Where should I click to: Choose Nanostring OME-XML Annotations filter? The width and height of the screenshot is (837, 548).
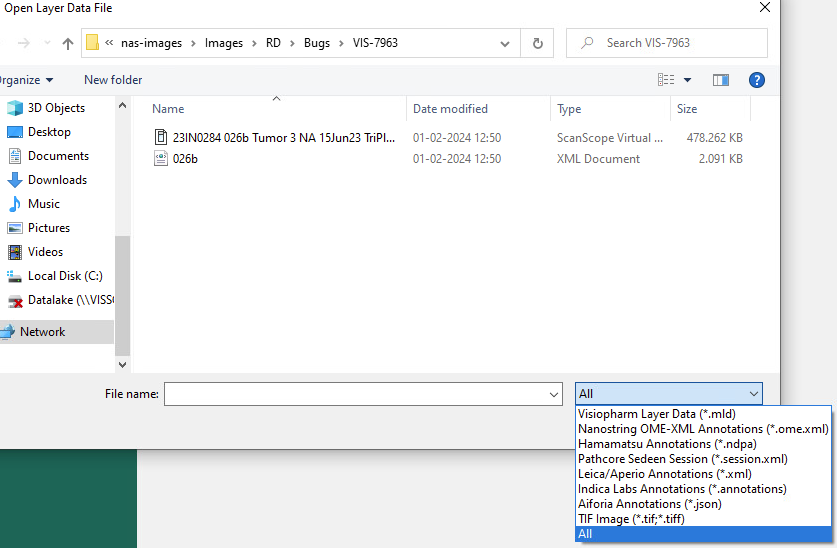(704, 429)
